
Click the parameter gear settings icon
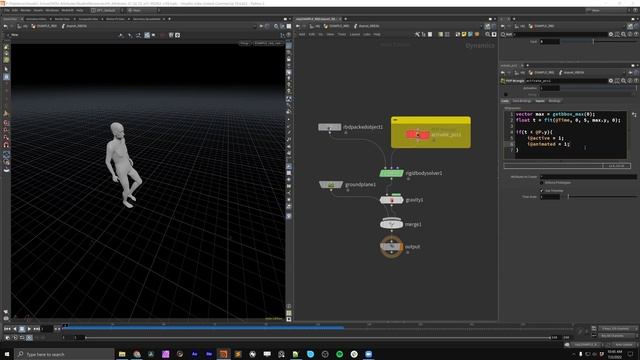611,81
